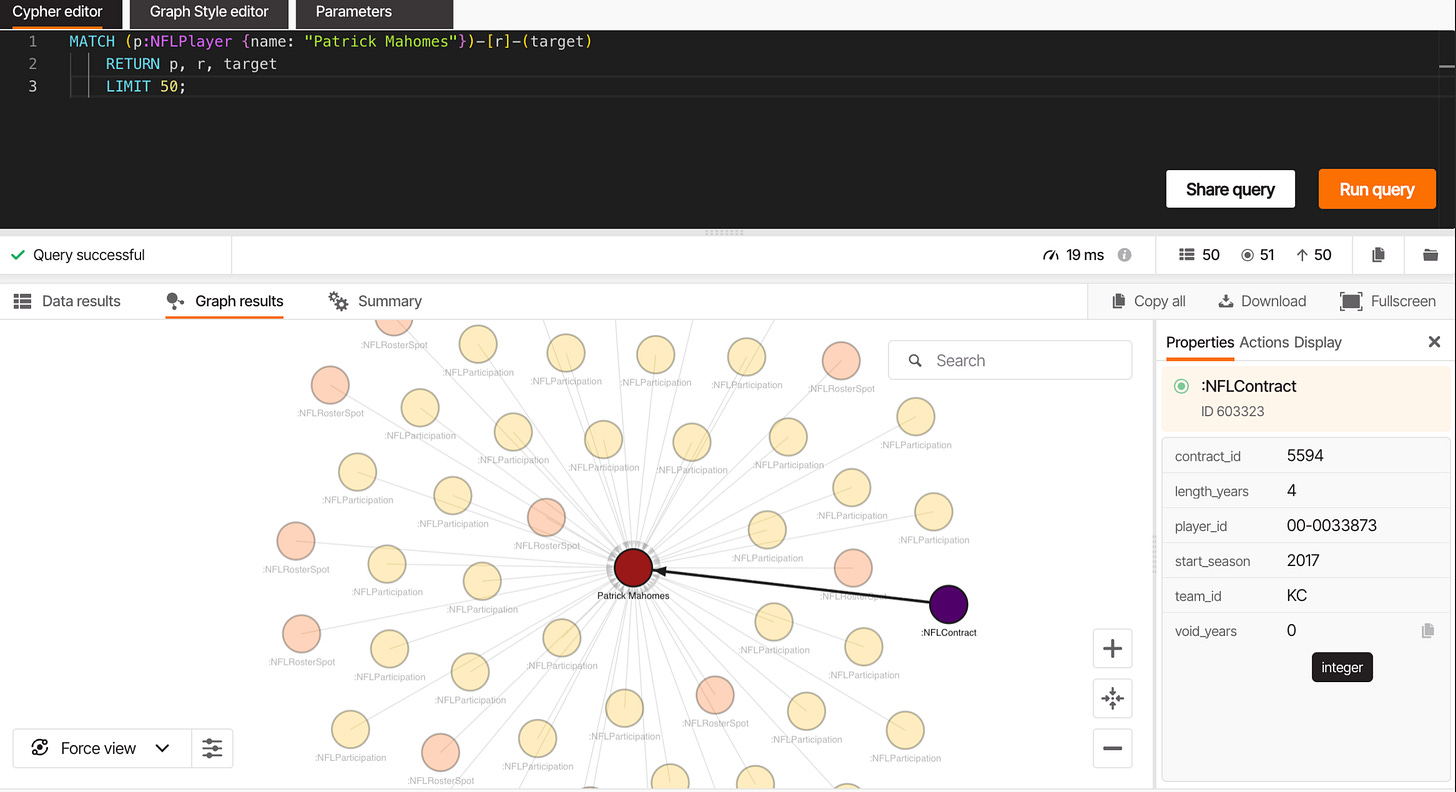Open the Summary tab
Viewport: 1456px width, 792px height.
click(x=376, y=301)
